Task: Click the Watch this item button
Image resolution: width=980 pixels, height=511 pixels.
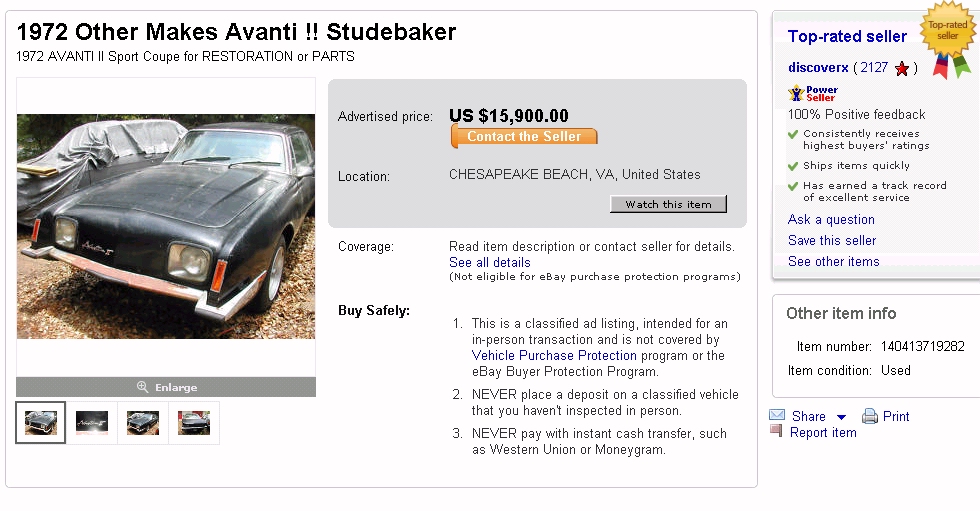Action: pos(668,204)
